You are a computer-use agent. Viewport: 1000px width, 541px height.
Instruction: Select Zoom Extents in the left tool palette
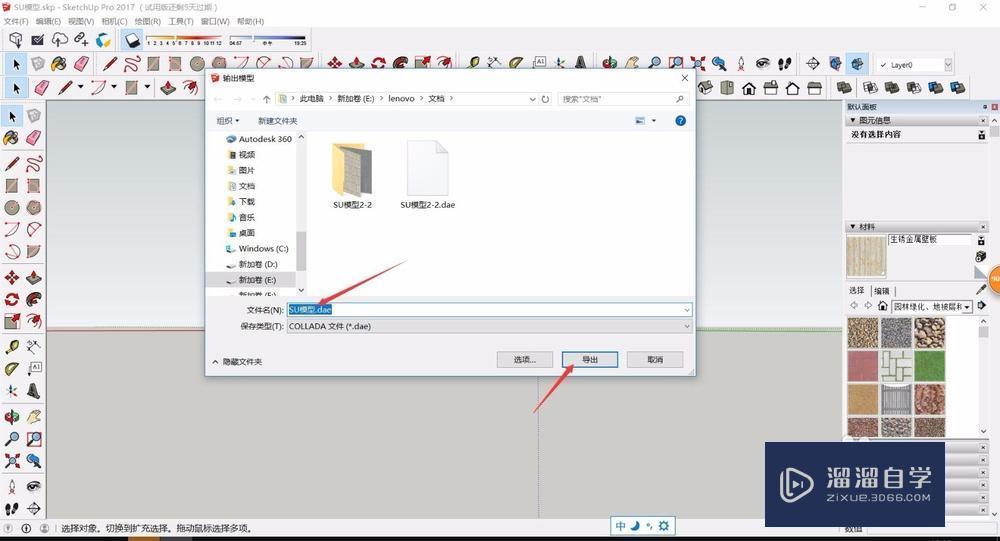click(x=11, y=461)
